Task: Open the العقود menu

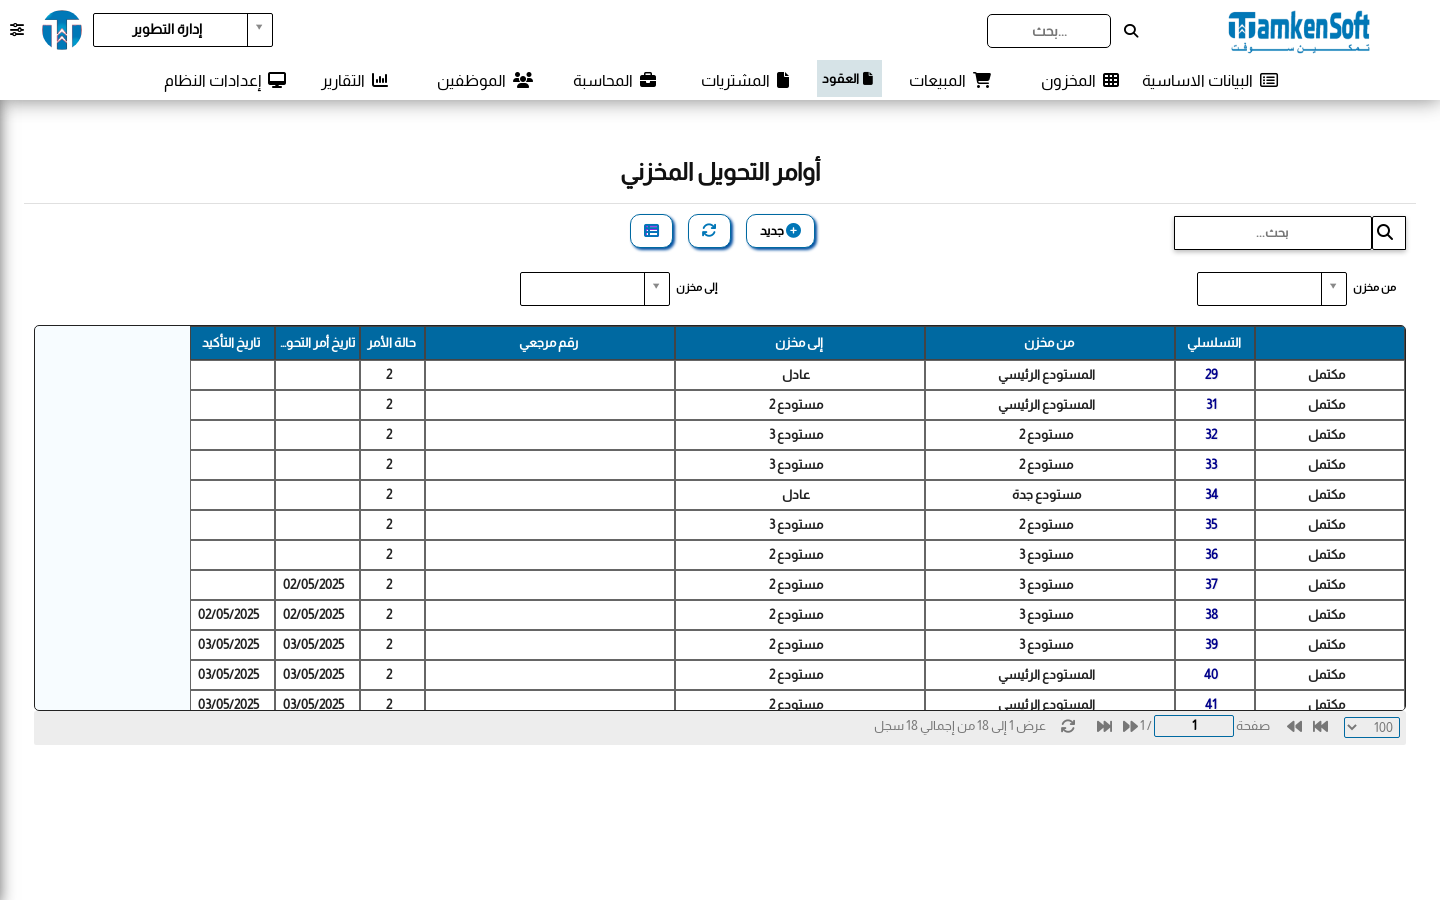Action: (849, 78)
